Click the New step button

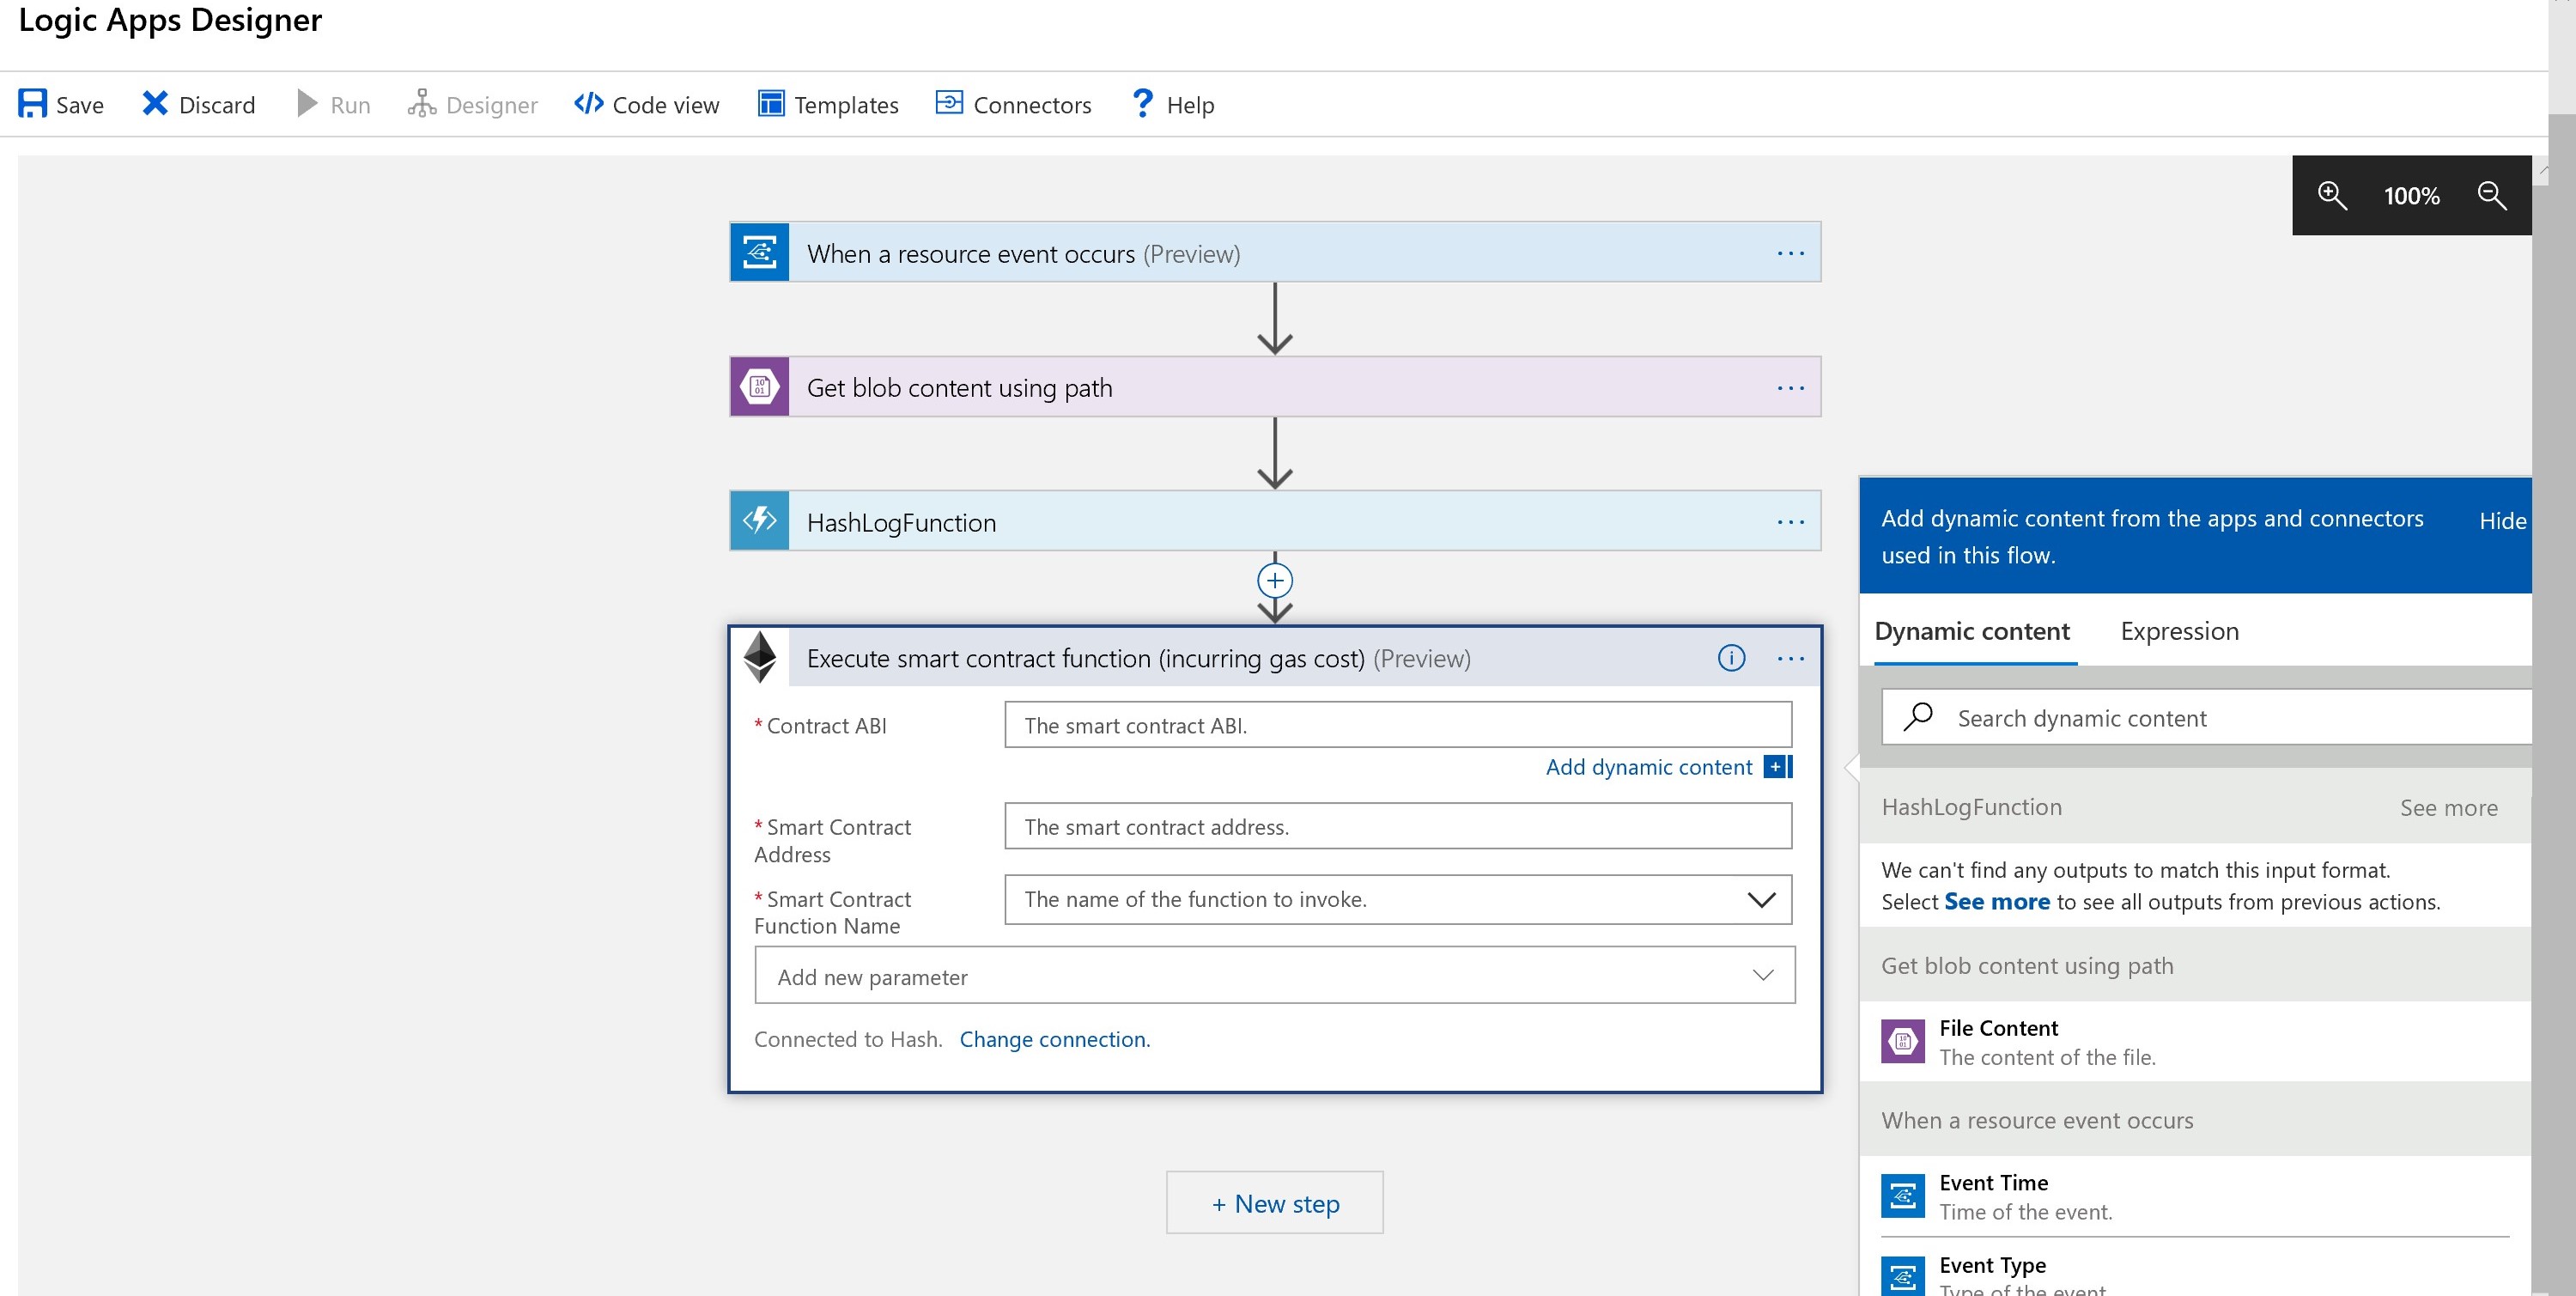coord(1274,1203)
